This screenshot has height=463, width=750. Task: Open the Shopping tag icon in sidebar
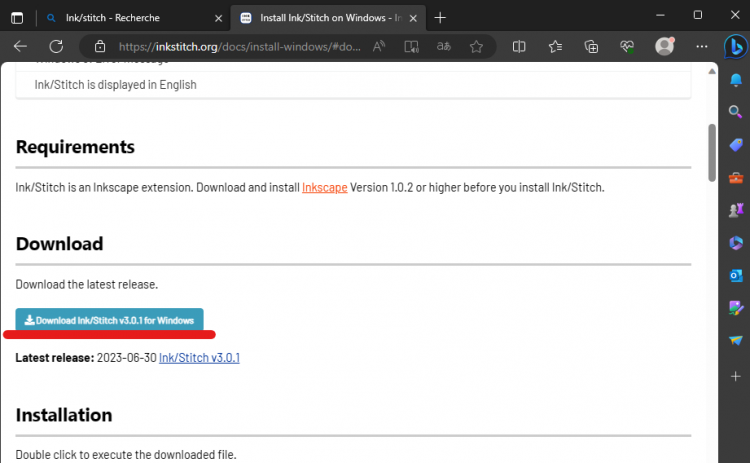click(x=736, y=145)
